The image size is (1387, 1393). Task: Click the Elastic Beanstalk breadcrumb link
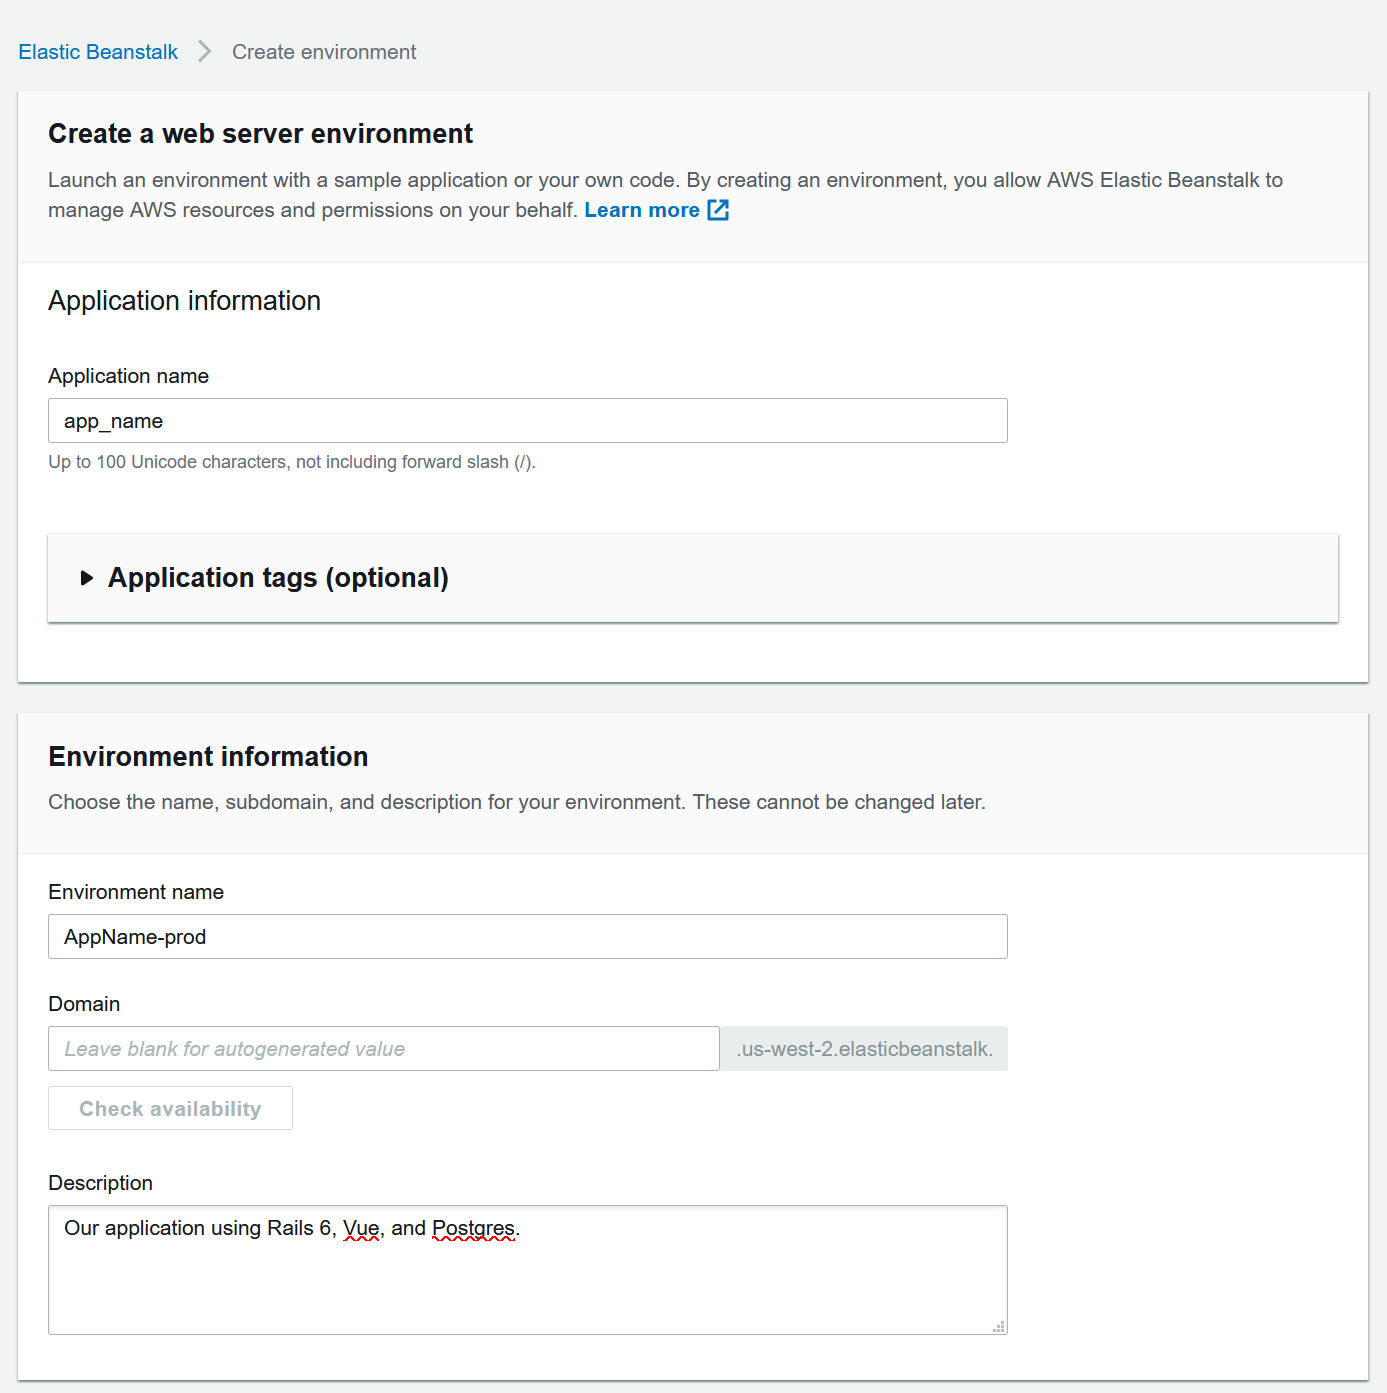[98, 52]
